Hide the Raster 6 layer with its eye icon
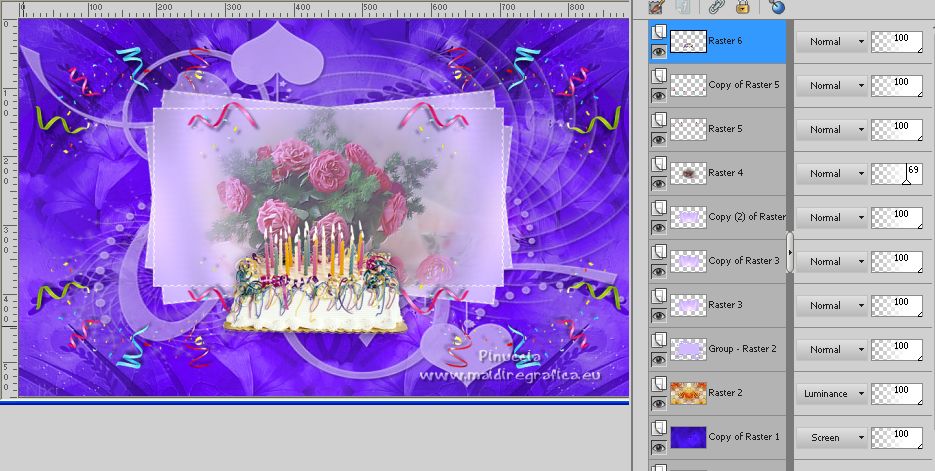This screenshot has height=471, width=935. (x=658, y=52)
